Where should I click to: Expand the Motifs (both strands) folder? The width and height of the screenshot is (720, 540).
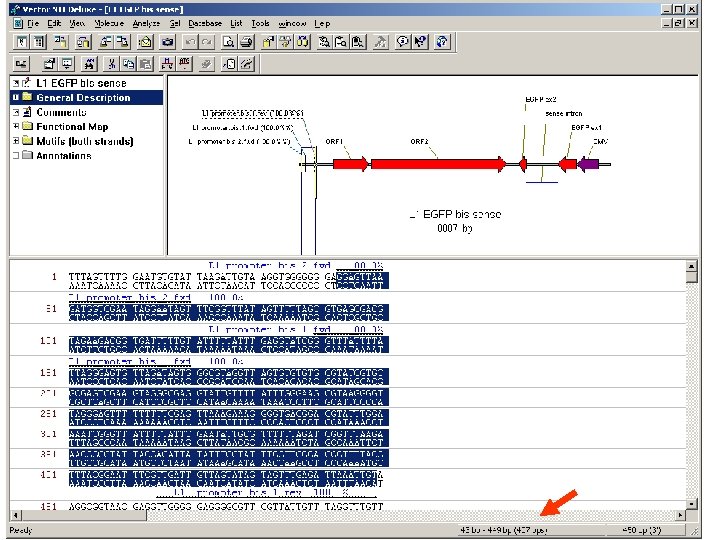point(16,141)
